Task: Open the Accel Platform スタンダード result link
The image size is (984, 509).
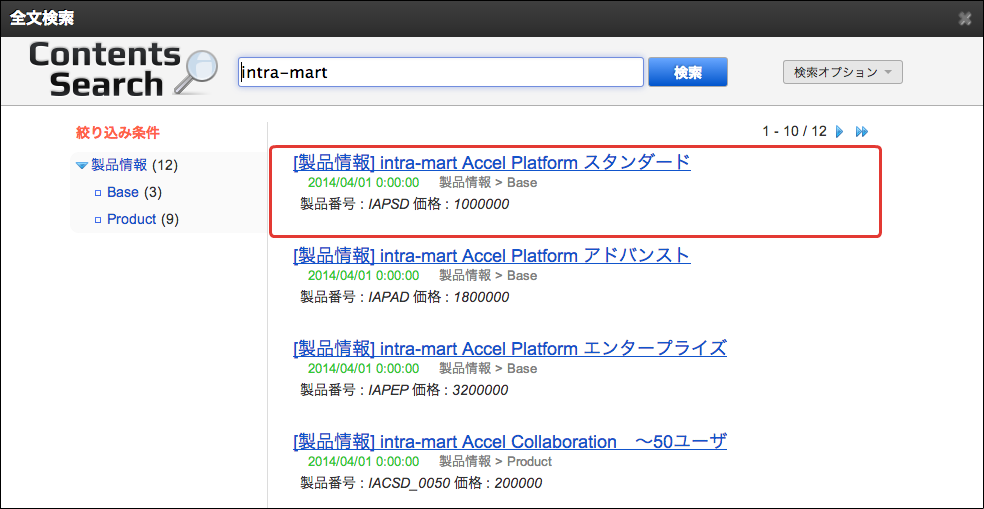Action: 491,162
